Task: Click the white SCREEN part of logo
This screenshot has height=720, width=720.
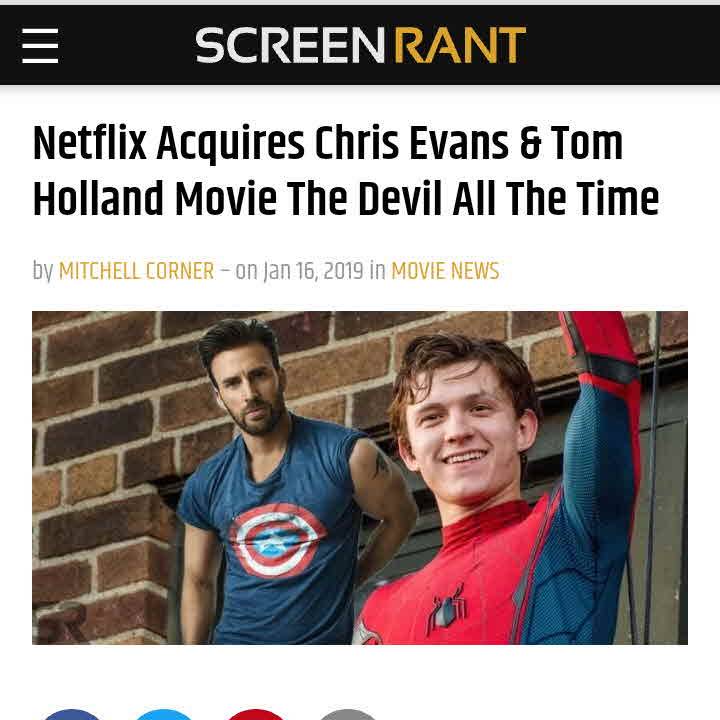Action: (290, 45)
